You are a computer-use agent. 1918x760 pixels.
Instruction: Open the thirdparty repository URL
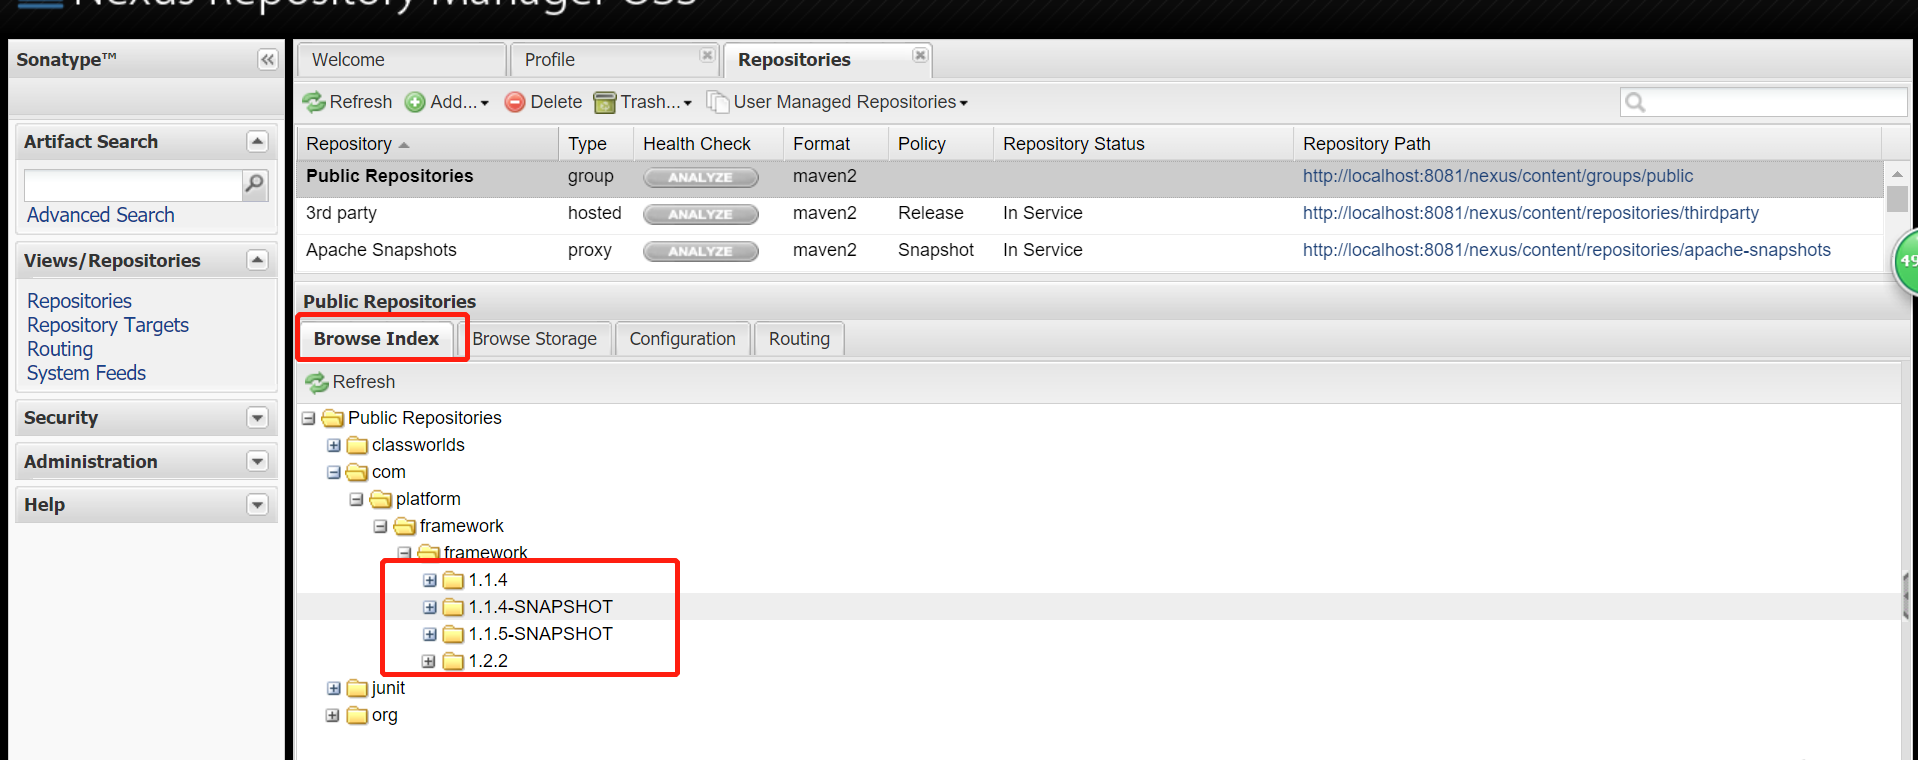pos(1530,213)
